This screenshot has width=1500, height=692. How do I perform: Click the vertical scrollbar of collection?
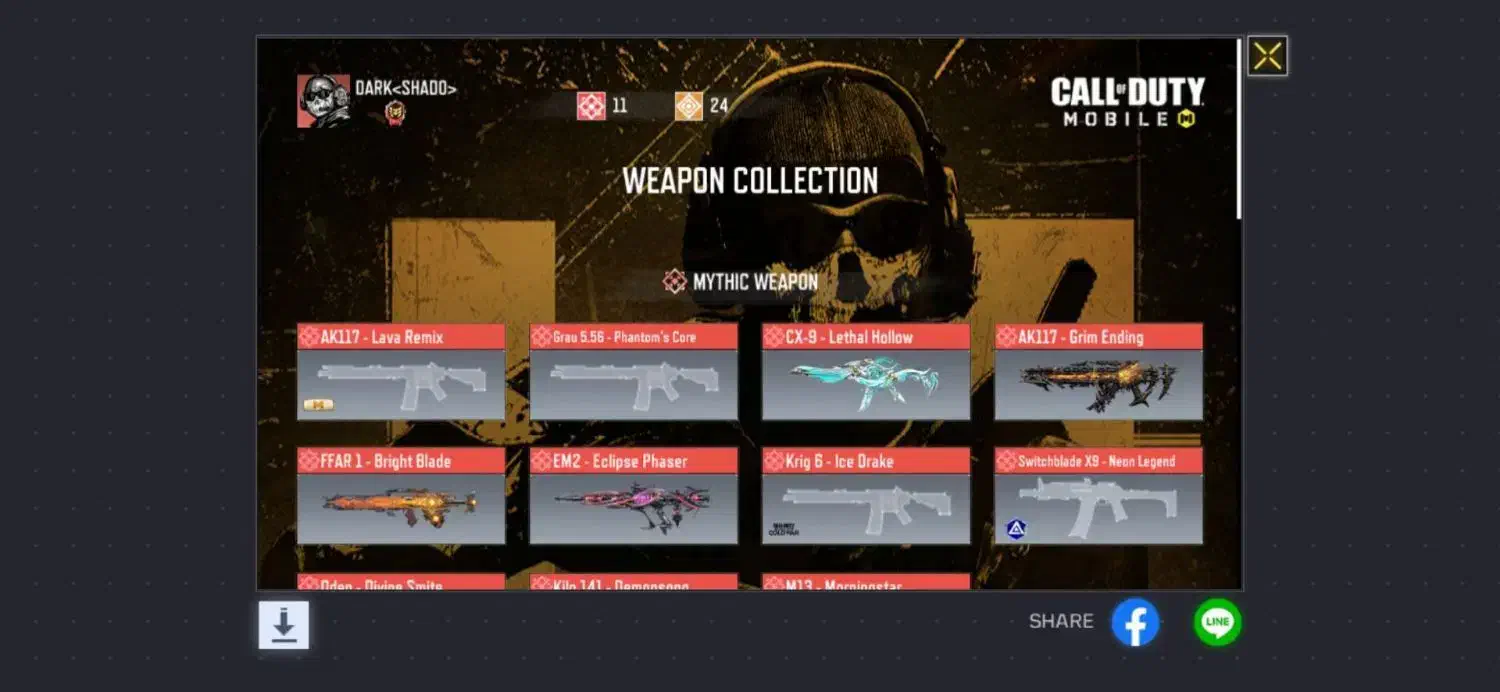1239,129
